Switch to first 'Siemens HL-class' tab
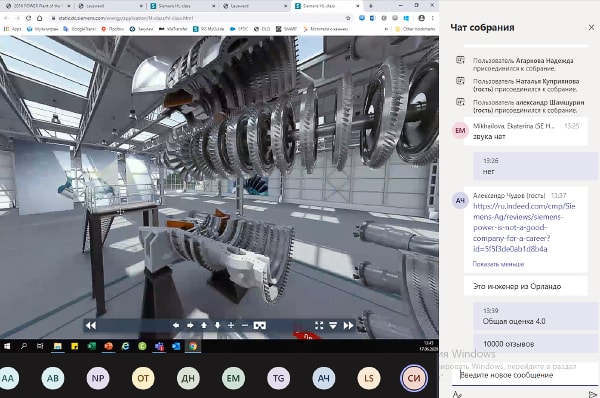Viewport: 600px width, 398px height. pos(182,6)
